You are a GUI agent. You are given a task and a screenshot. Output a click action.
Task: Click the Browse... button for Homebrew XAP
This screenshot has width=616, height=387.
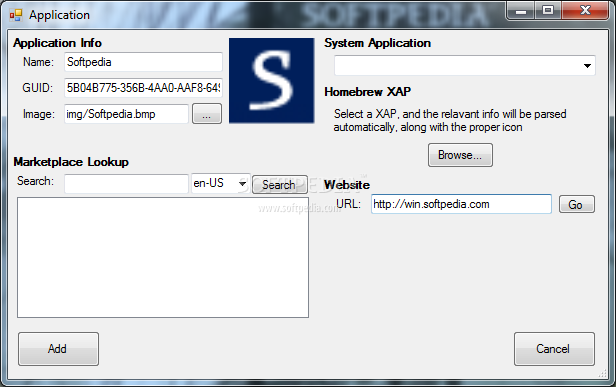click(x=460, y=155)
